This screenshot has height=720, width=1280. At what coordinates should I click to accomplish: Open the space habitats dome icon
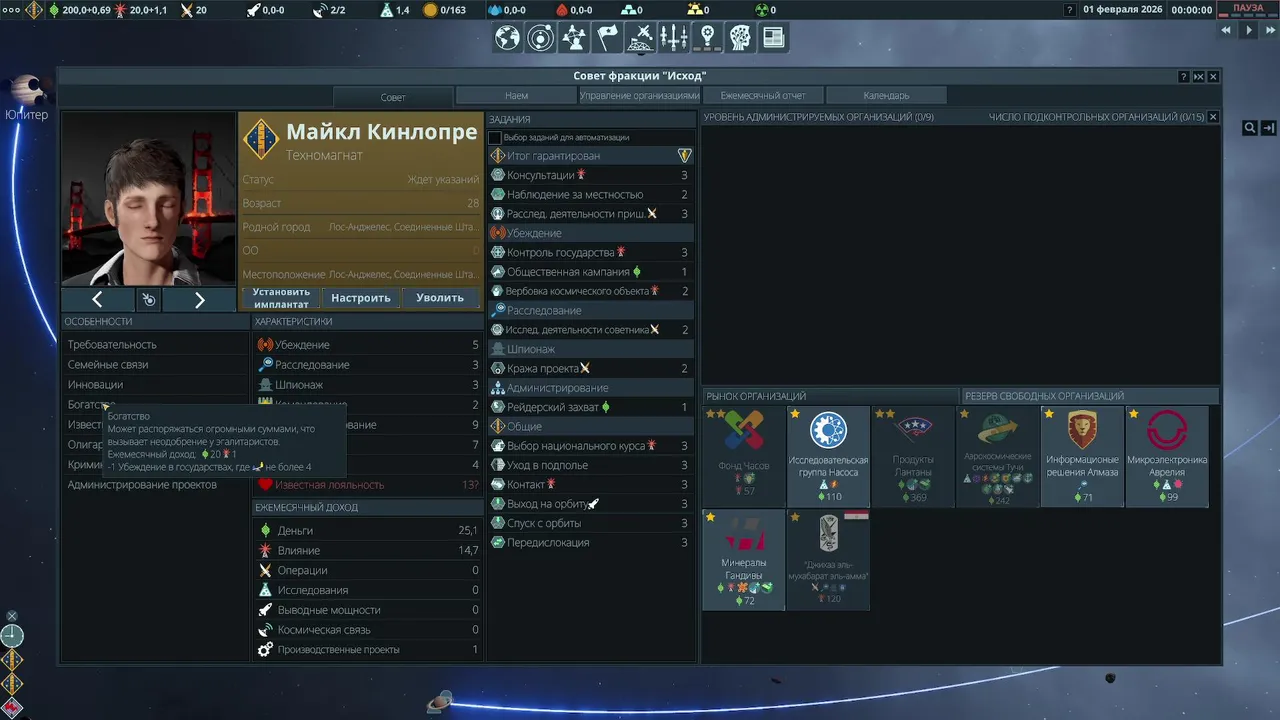pyautogui.click(x=640, y=38)
